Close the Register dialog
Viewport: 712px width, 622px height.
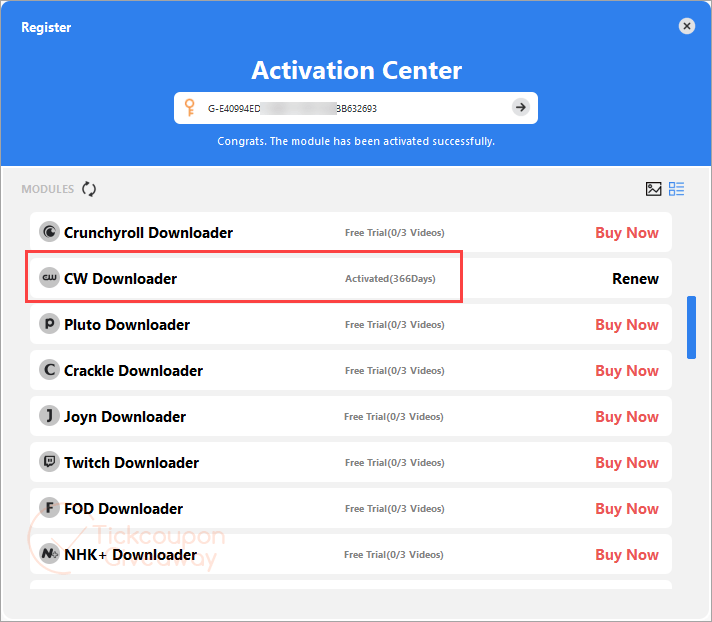687,26
